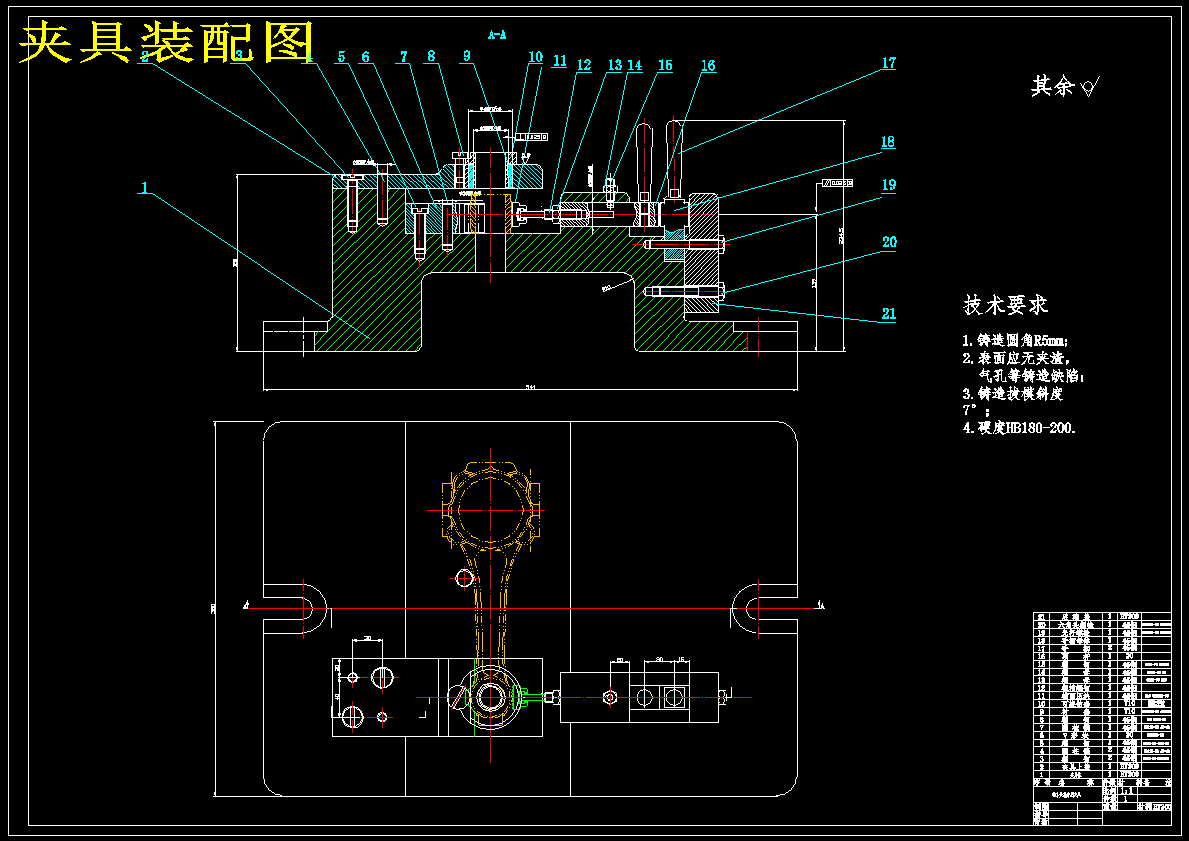Select part balloon number 12
The width and height of the screenshot is (1189, 841).
583,64
